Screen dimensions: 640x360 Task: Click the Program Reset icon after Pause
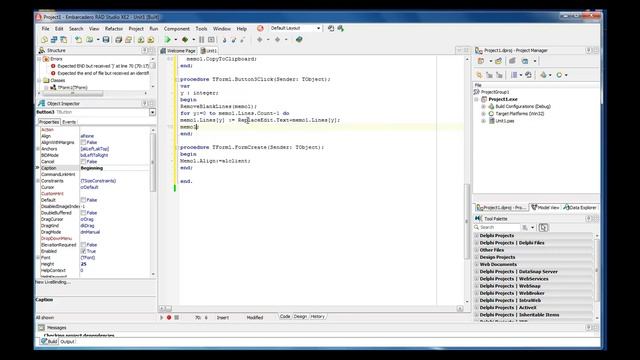pyautogui.click(x=211, y=40)
